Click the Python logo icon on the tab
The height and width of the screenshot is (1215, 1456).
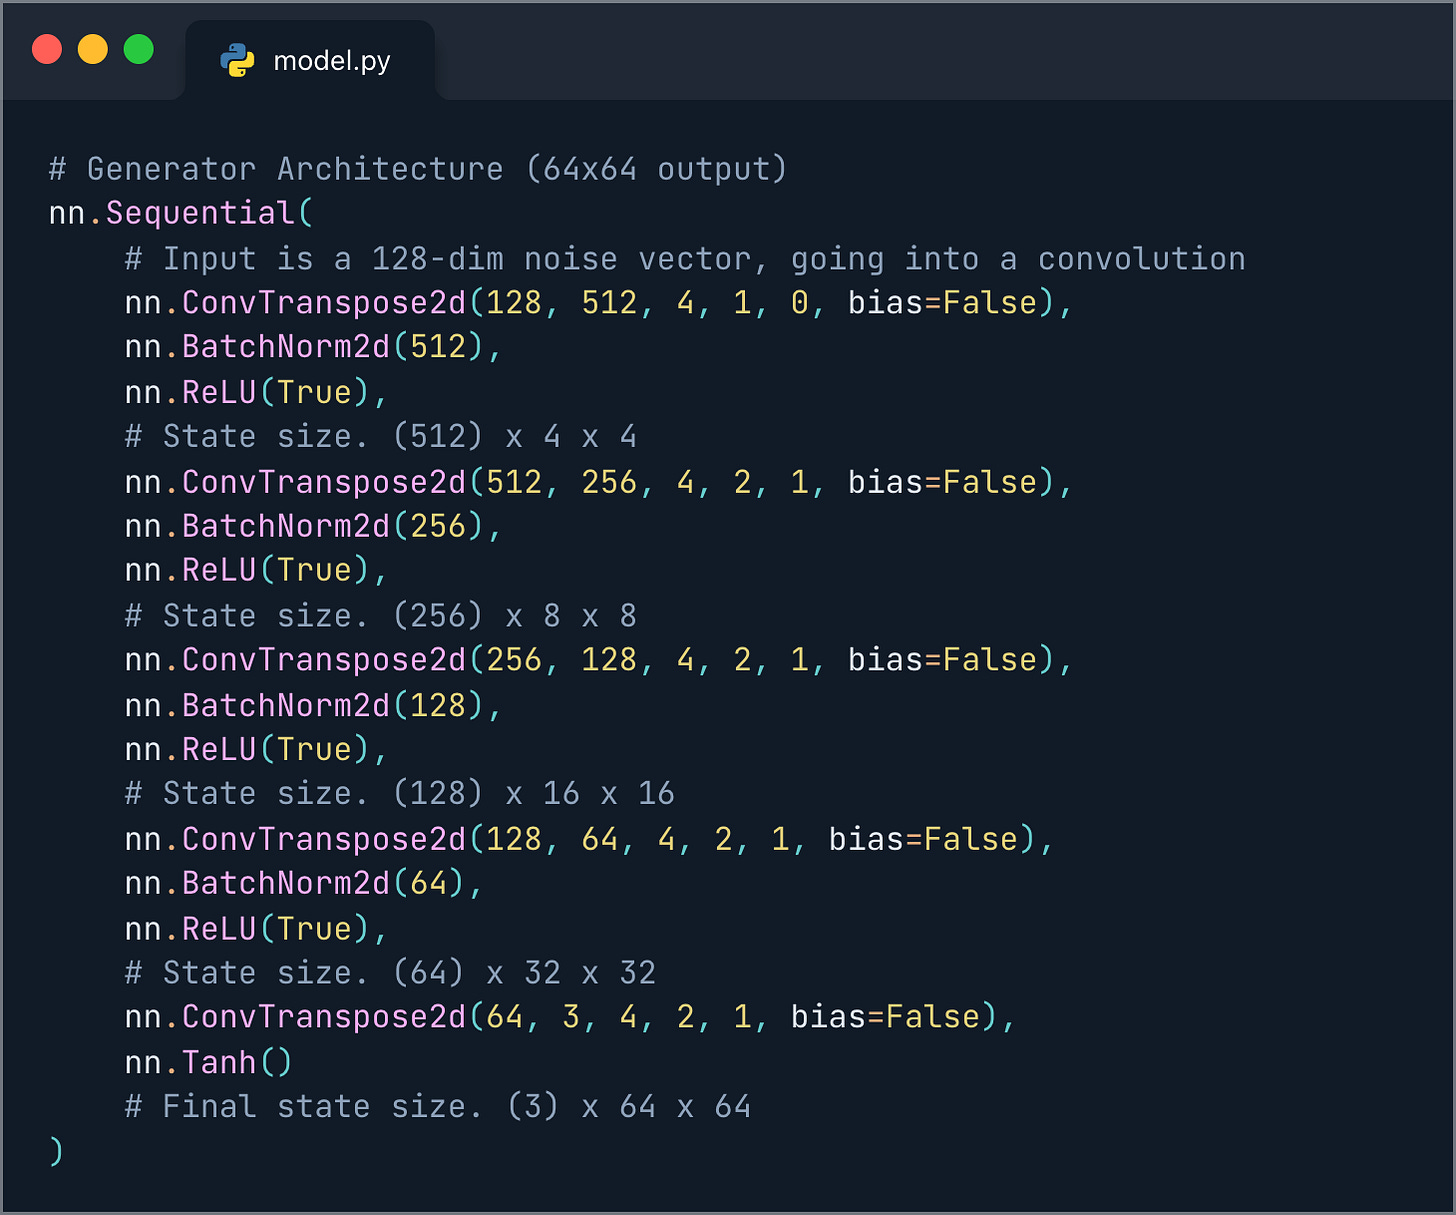(x=237, y=59)
